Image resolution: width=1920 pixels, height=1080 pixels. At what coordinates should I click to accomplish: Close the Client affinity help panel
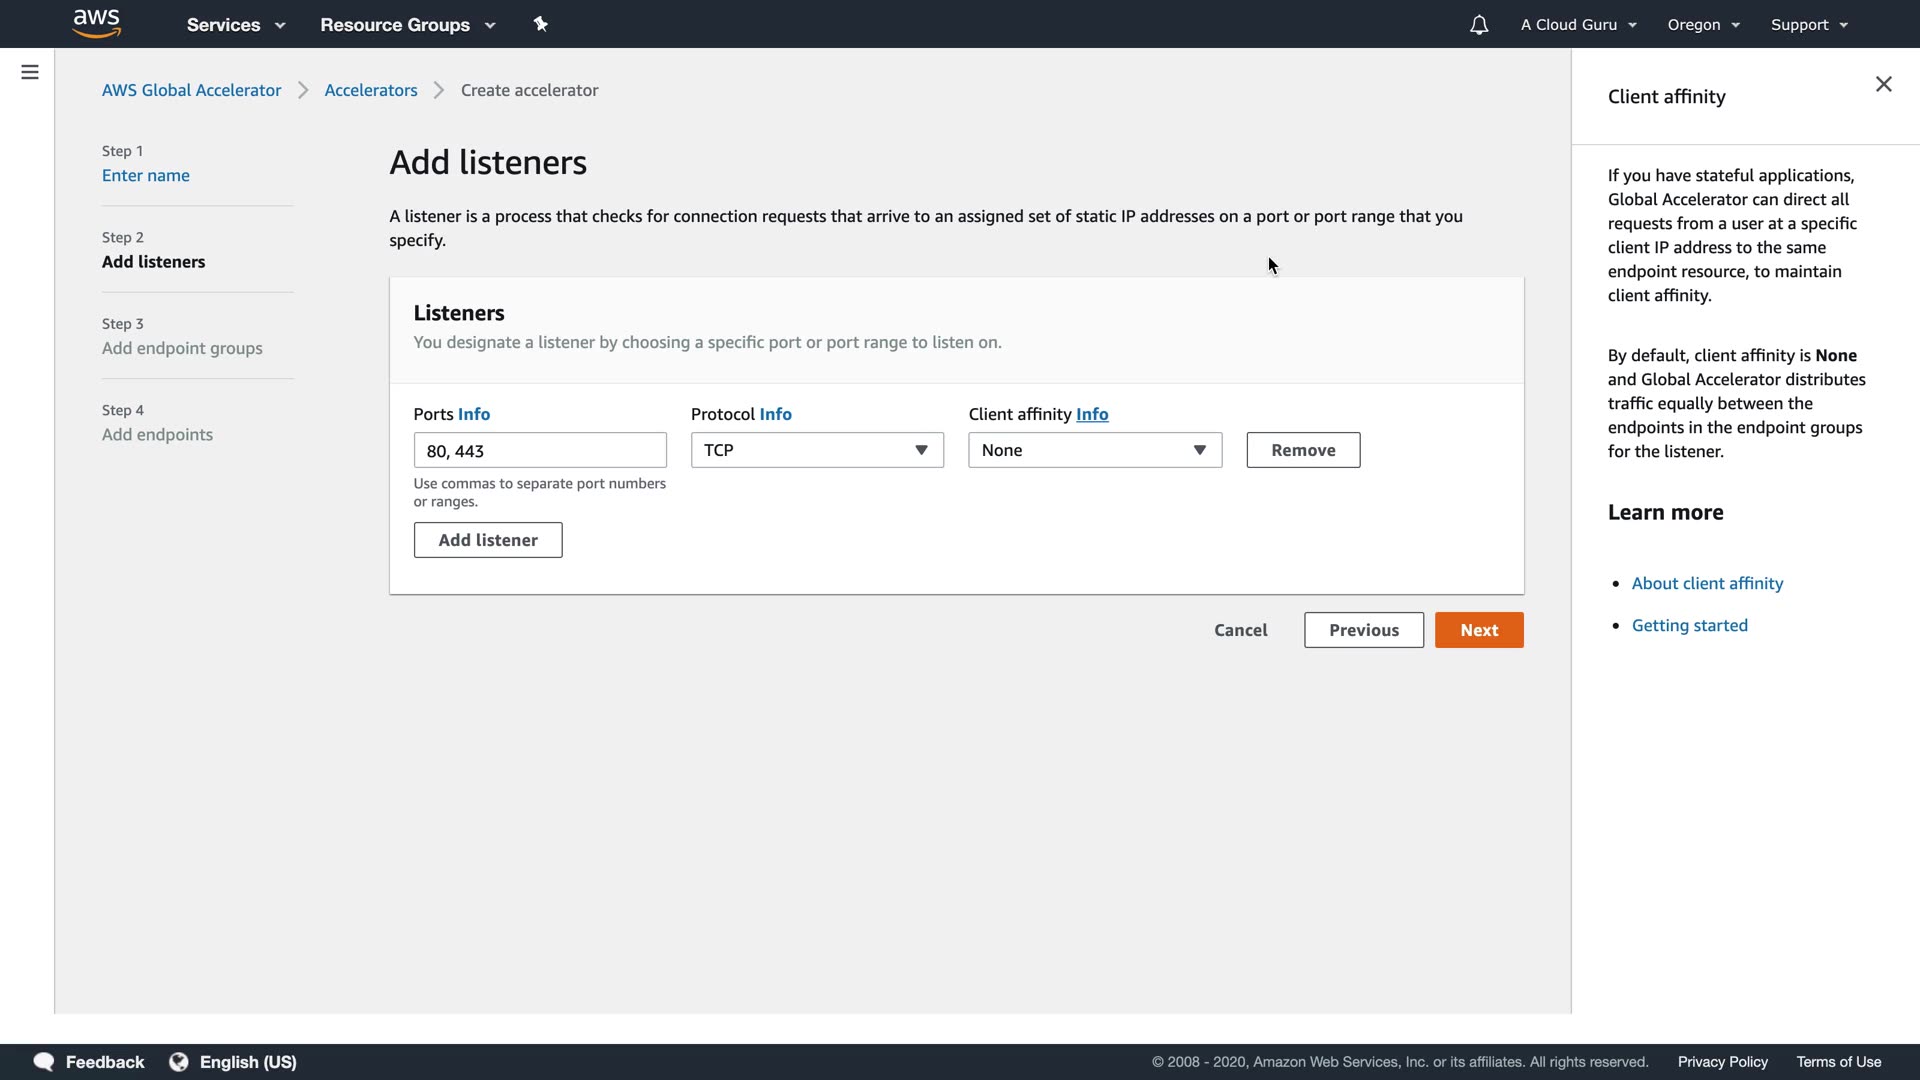point(1883,84)
